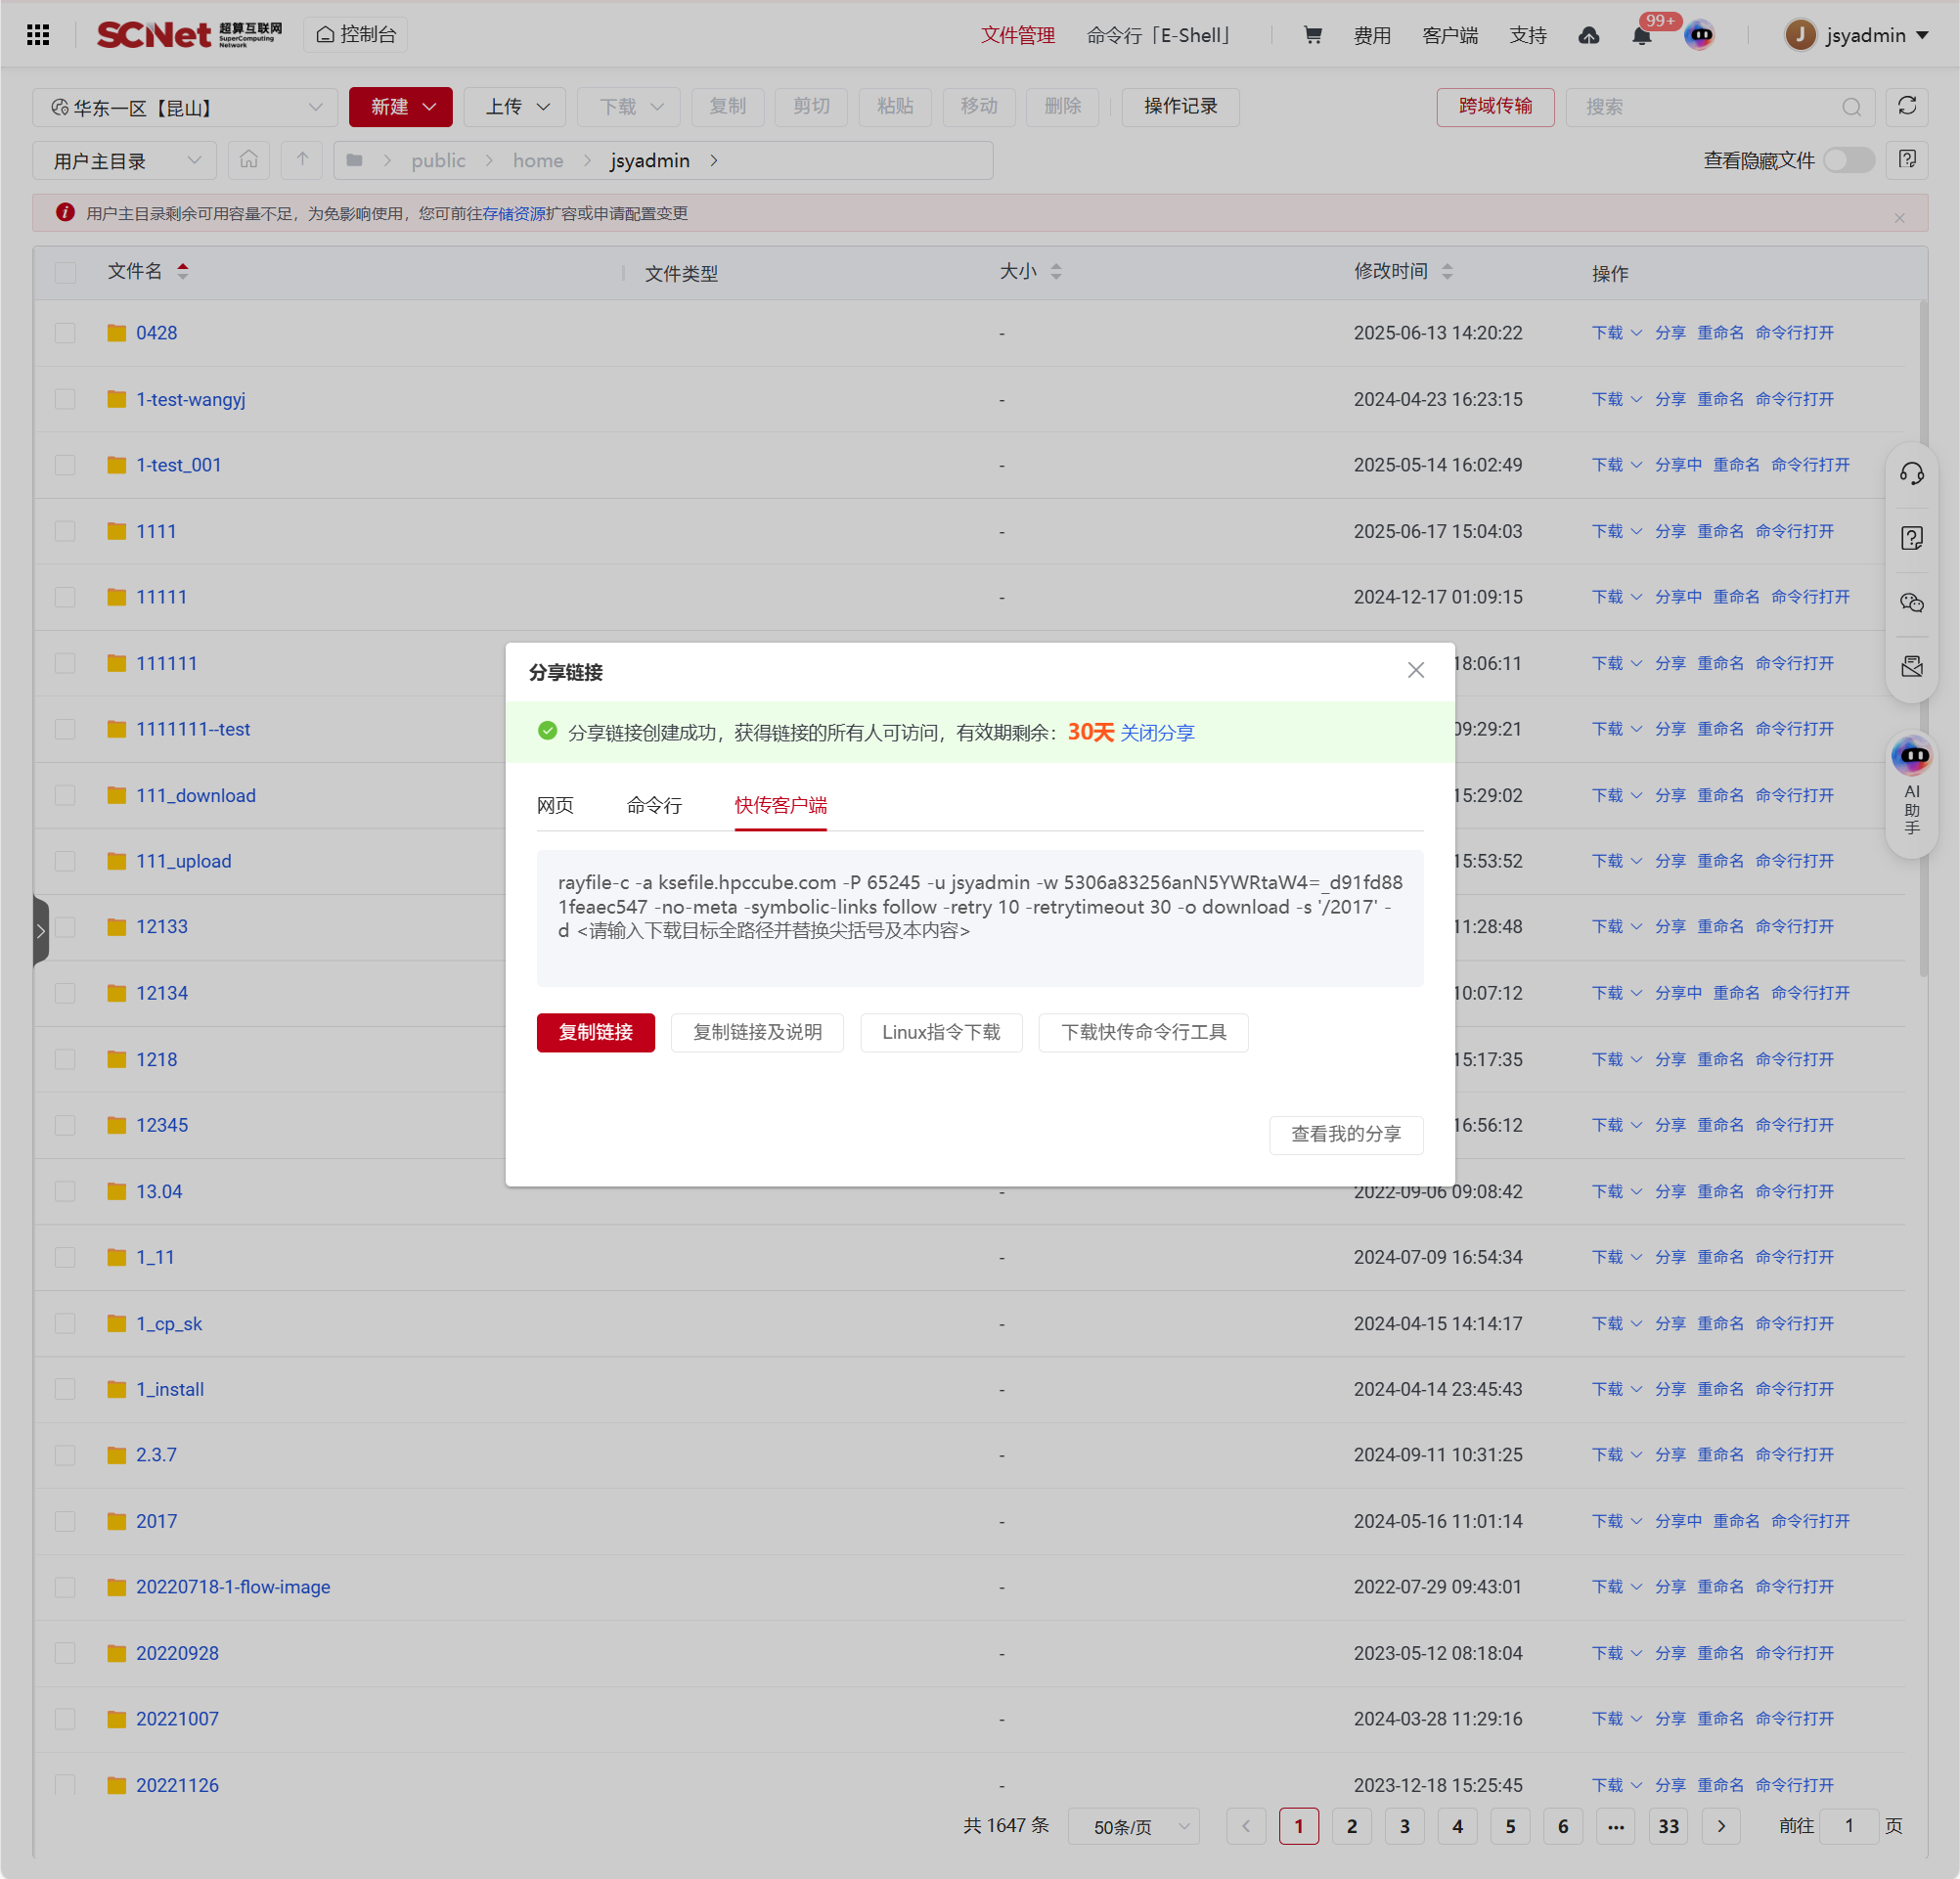Switch to the 网页 tab in the share dialog
The image size is (1960, 1879).
[555, 805]
